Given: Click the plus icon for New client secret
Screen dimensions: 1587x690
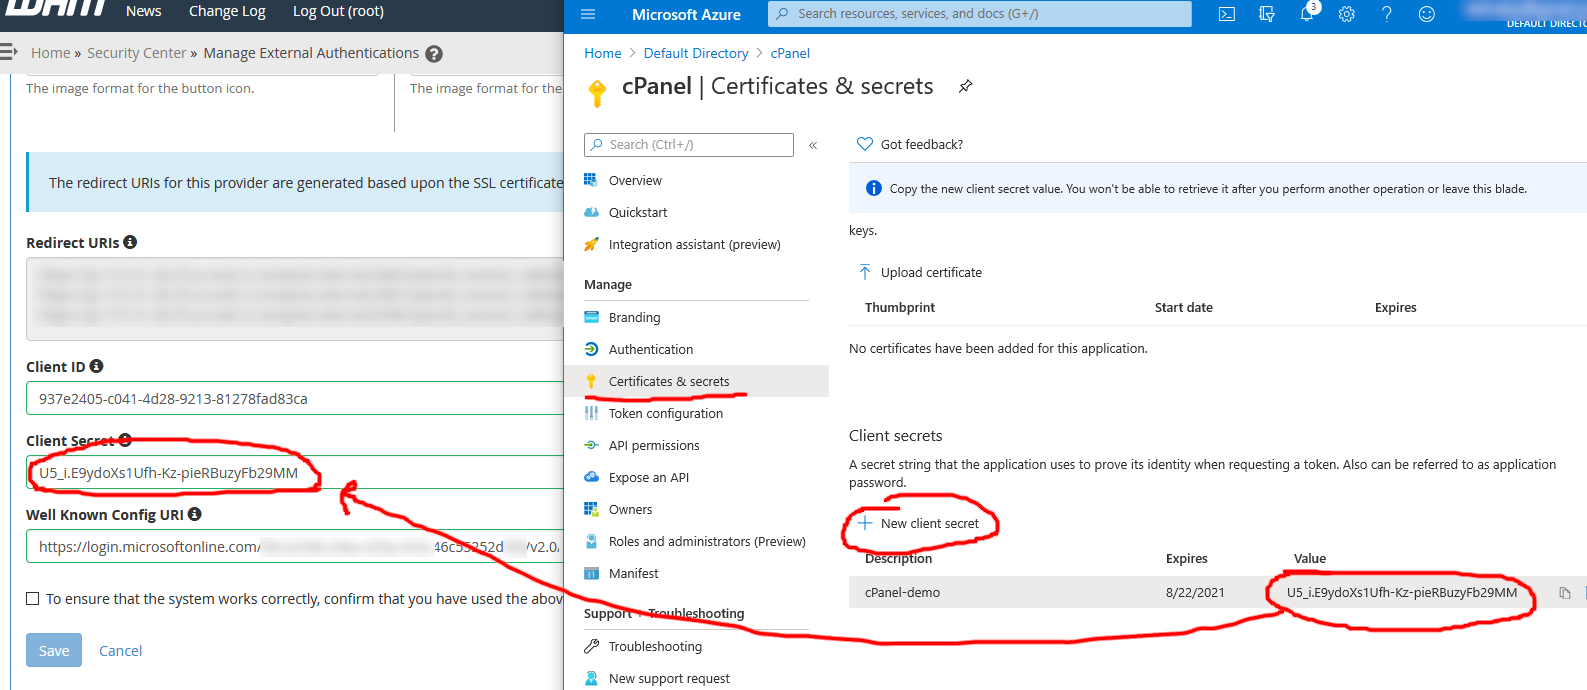Looking at the screenshot, I should click(x=865, y=523).
